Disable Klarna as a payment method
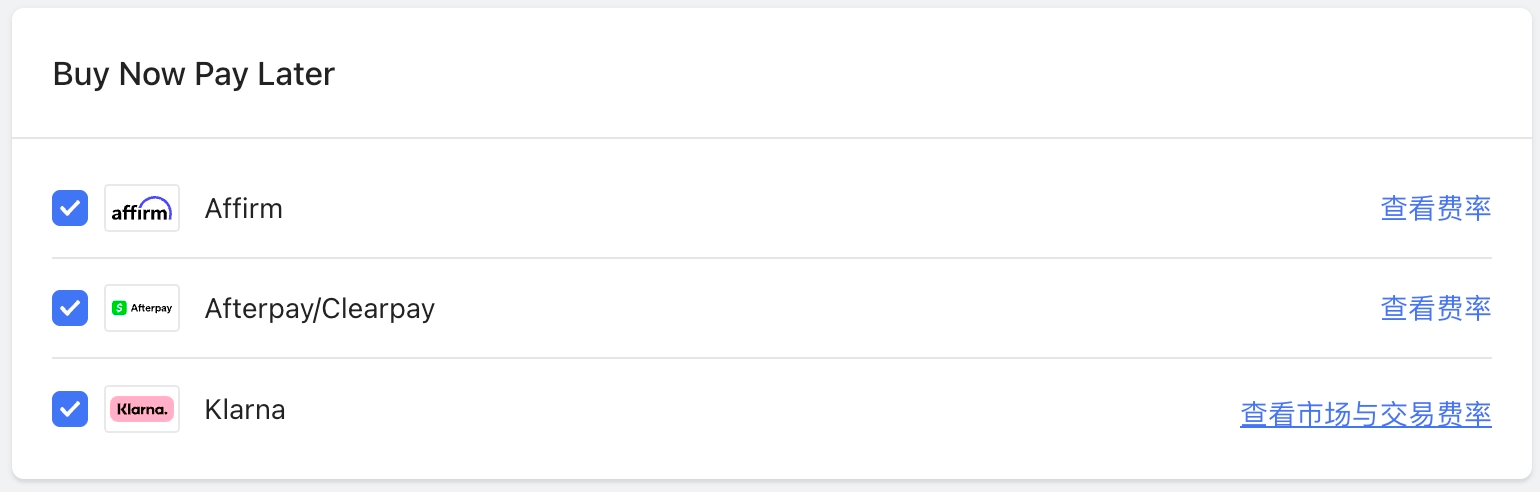Screen dimensions: 1540x492 70,409
